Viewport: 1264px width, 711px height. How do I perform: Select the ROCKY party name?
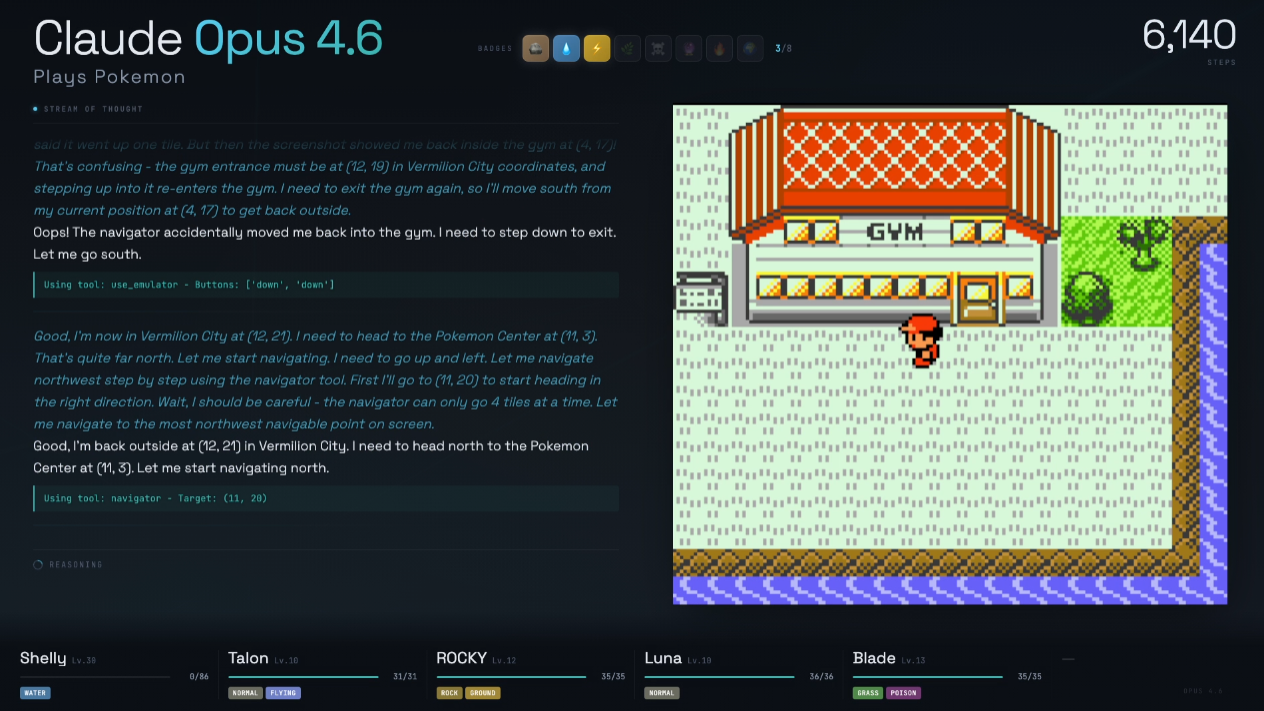[x=462, y=658]
